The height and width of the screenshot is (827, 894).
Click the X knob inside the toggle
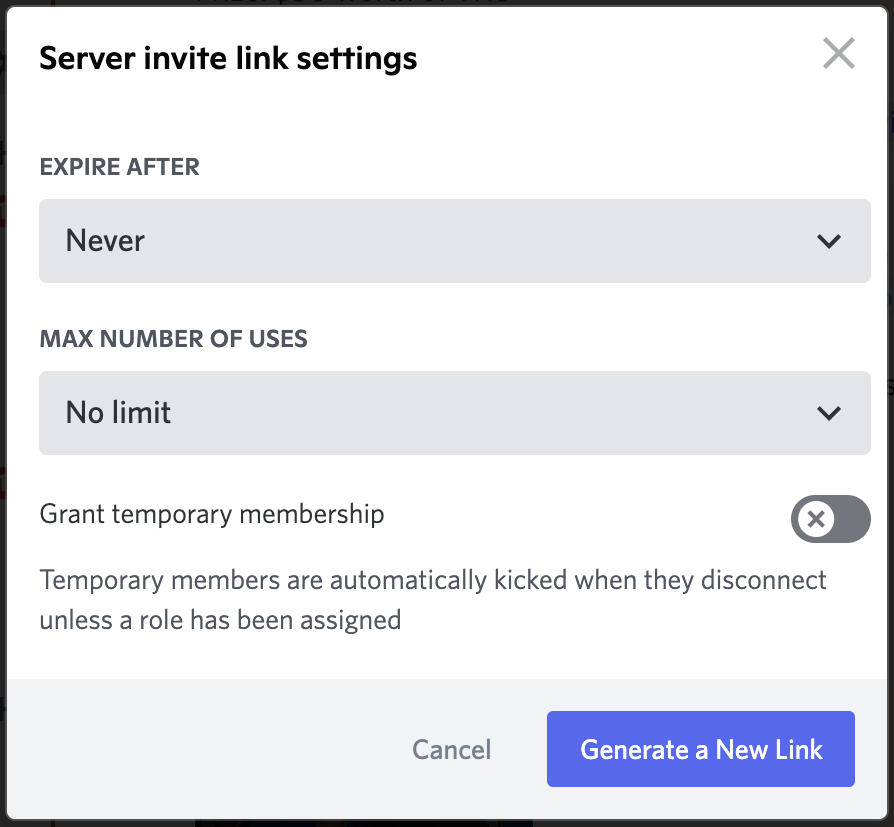[x=816, y=519]
